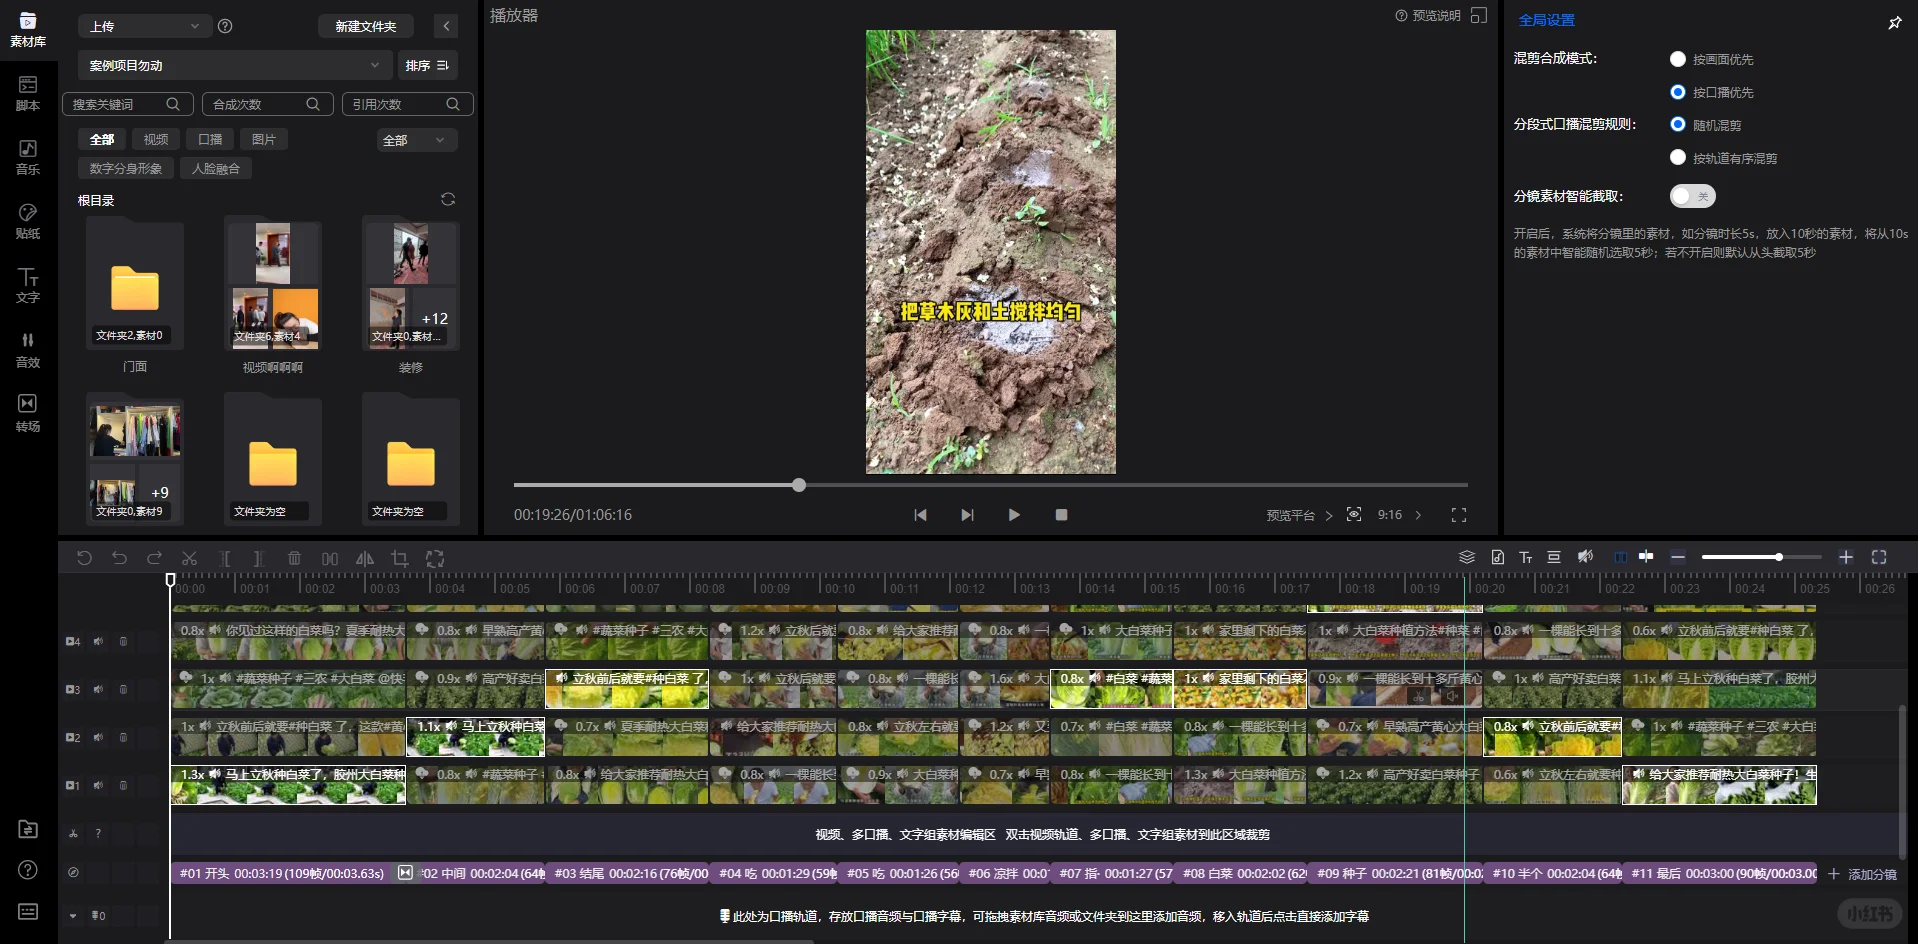Click the rotate/replace icon after crop tool
This screenshot has width=1918, height=944.
435,558
